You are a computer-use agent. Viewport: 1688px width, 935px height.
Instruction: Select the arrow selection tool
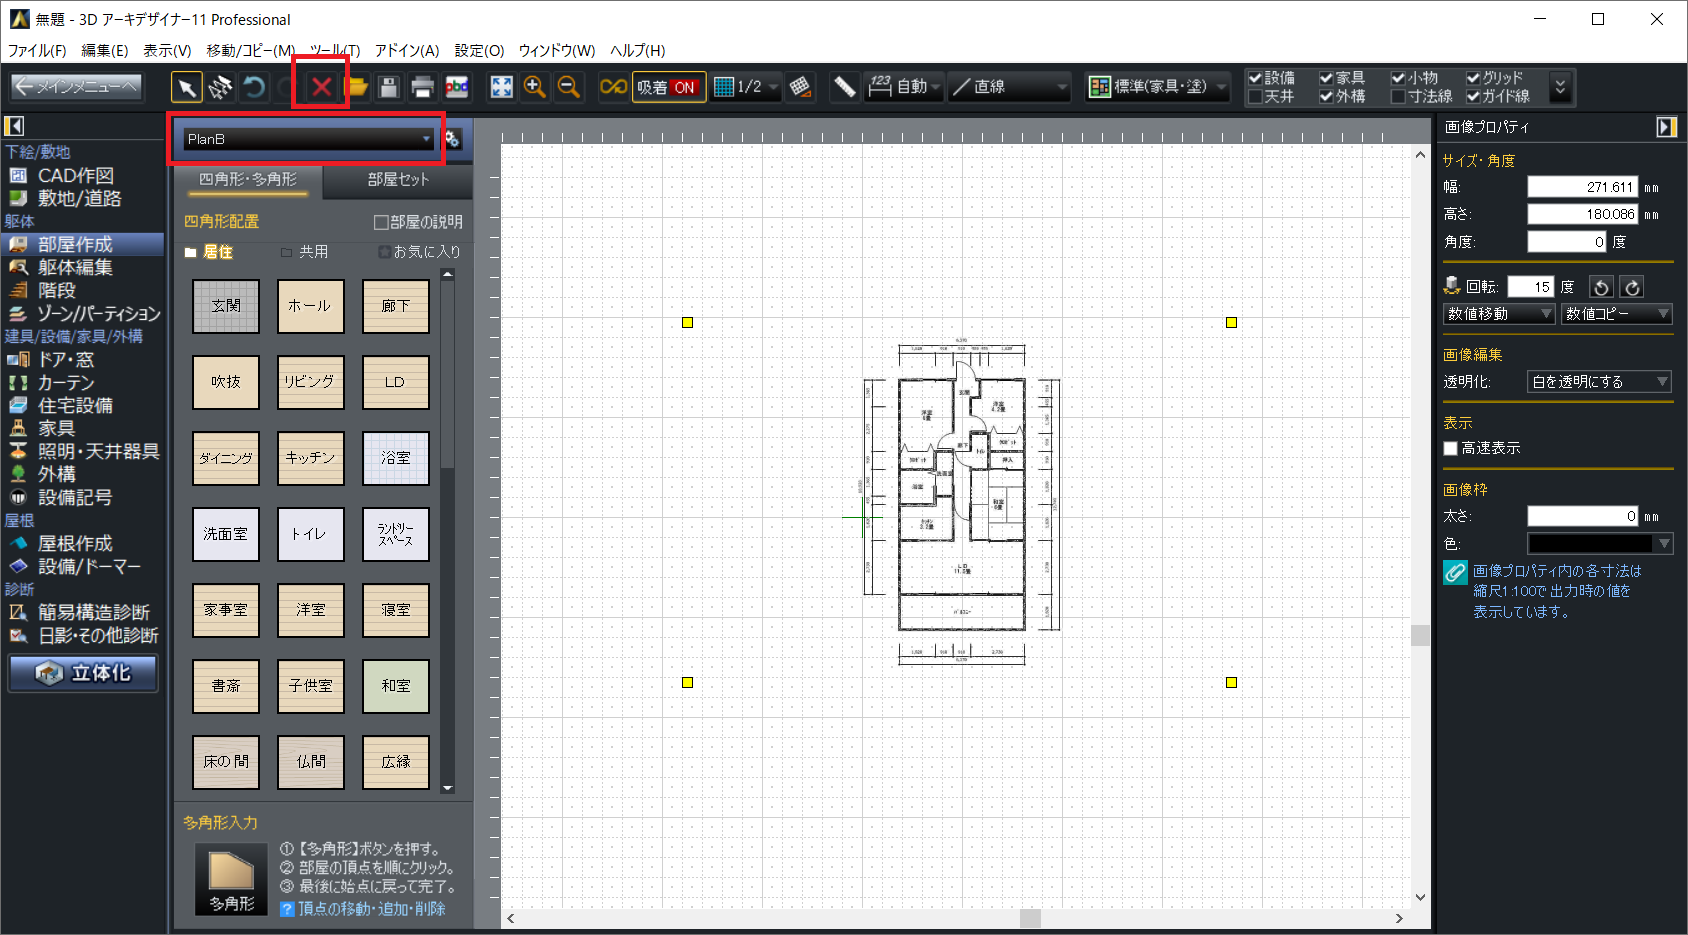pyautogui.click(x=186, y=87)
